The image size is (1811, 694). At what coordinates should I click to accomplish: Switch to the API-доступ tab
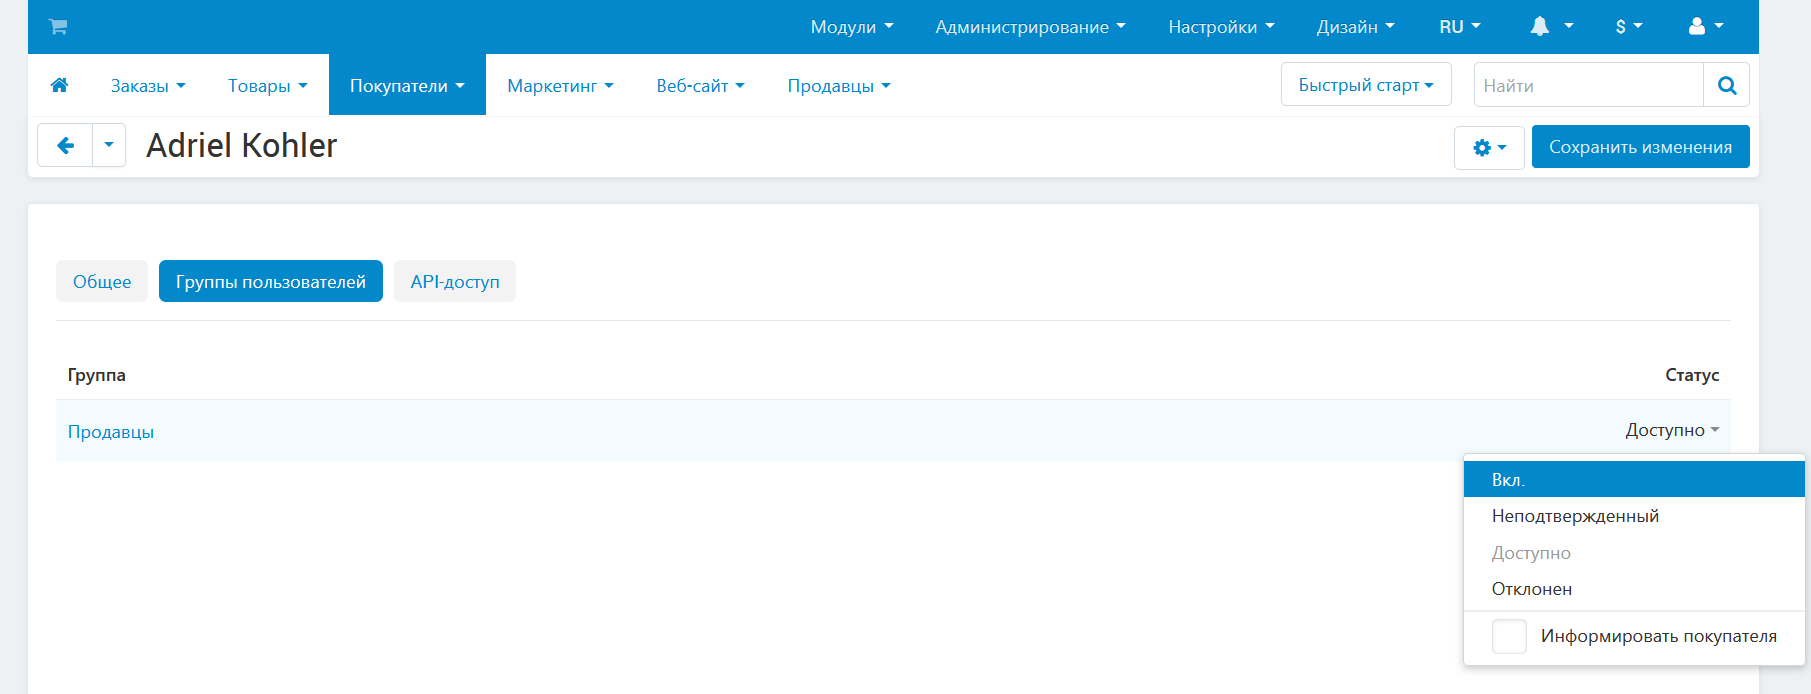pos(454,282)
